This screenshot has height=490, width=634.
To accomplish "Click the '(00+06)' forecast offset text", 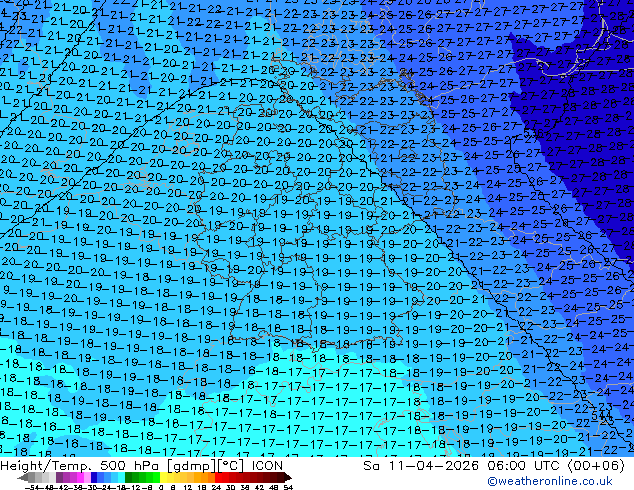I will click(x=596, y=466).
